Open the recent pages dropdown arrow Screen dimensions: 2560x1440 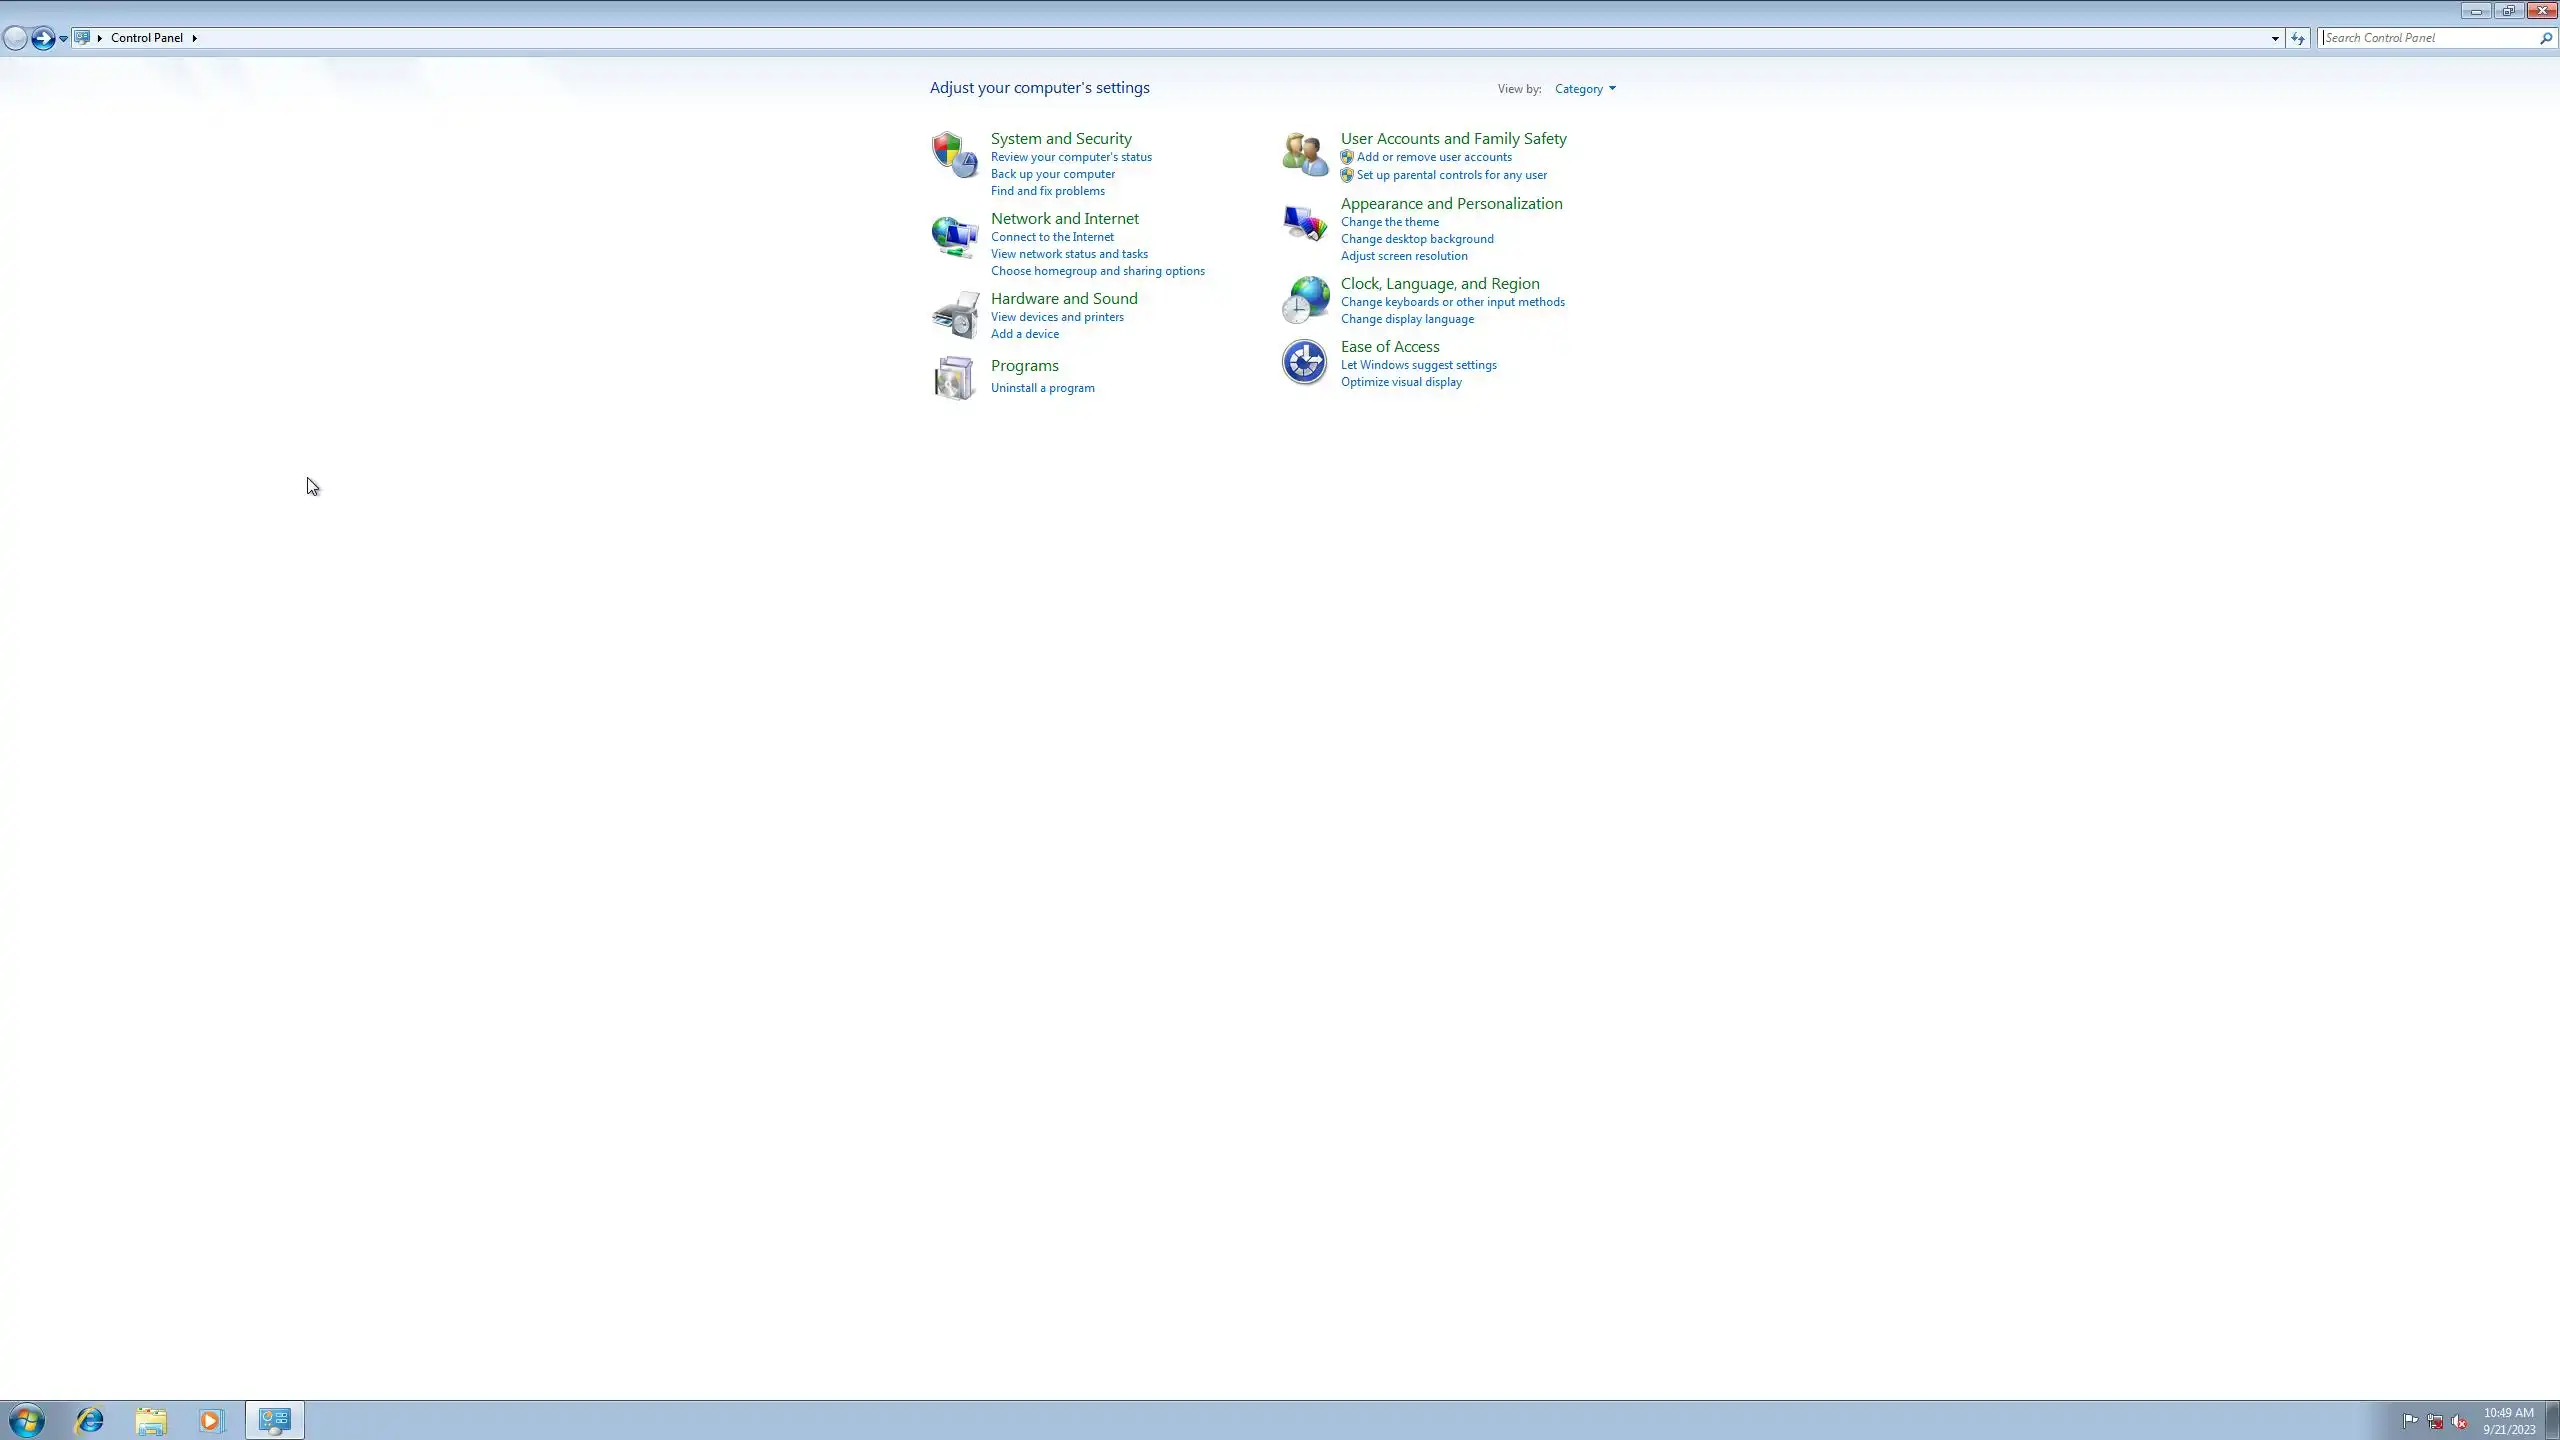[x=63, y=38]
